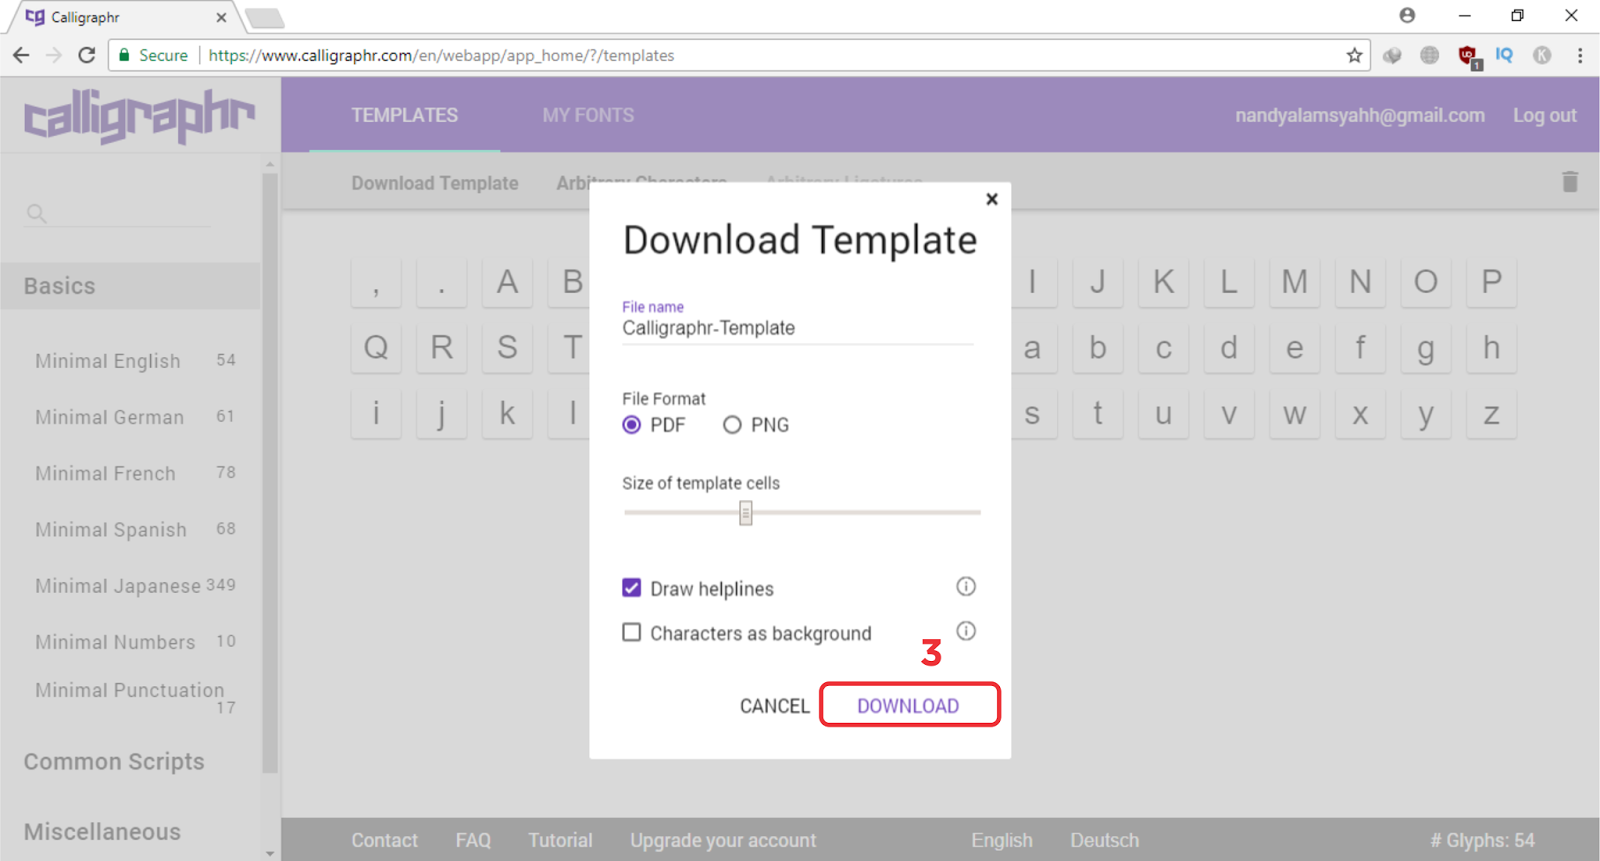The height and width of the screenshot is (861, 1600).
Task: Open the Tutorial link
Action: coord(560,840)
